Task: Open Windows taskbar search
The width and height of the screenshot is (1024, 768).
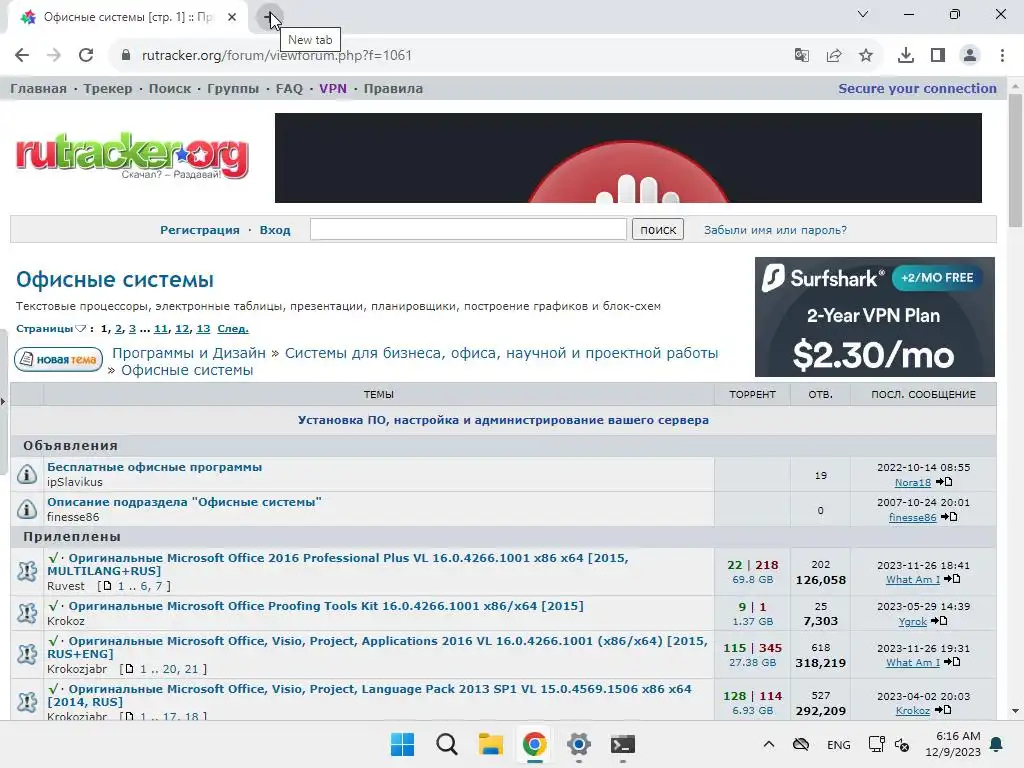Action: click(447, 744)
